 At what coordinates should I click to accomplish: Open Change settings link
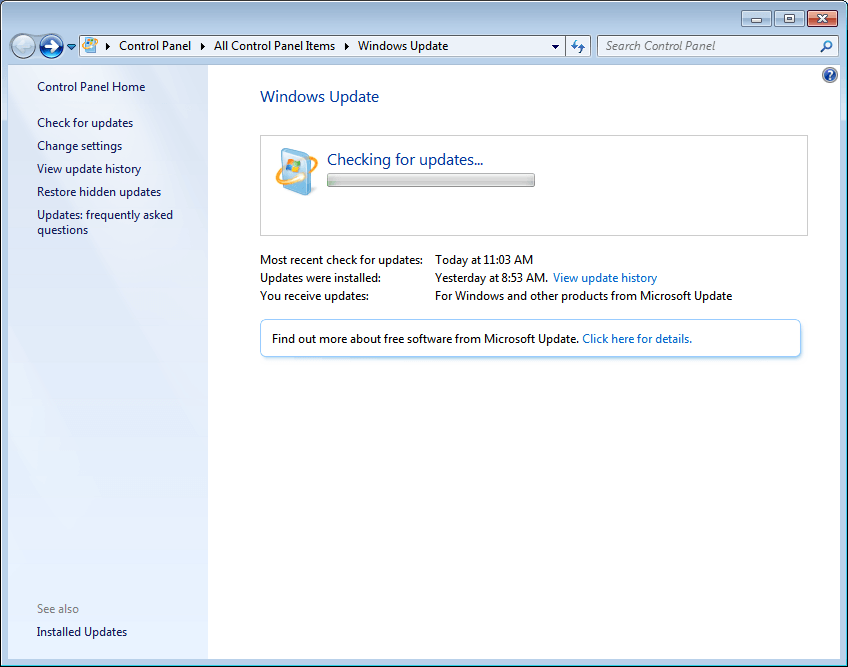click(80, 146)
